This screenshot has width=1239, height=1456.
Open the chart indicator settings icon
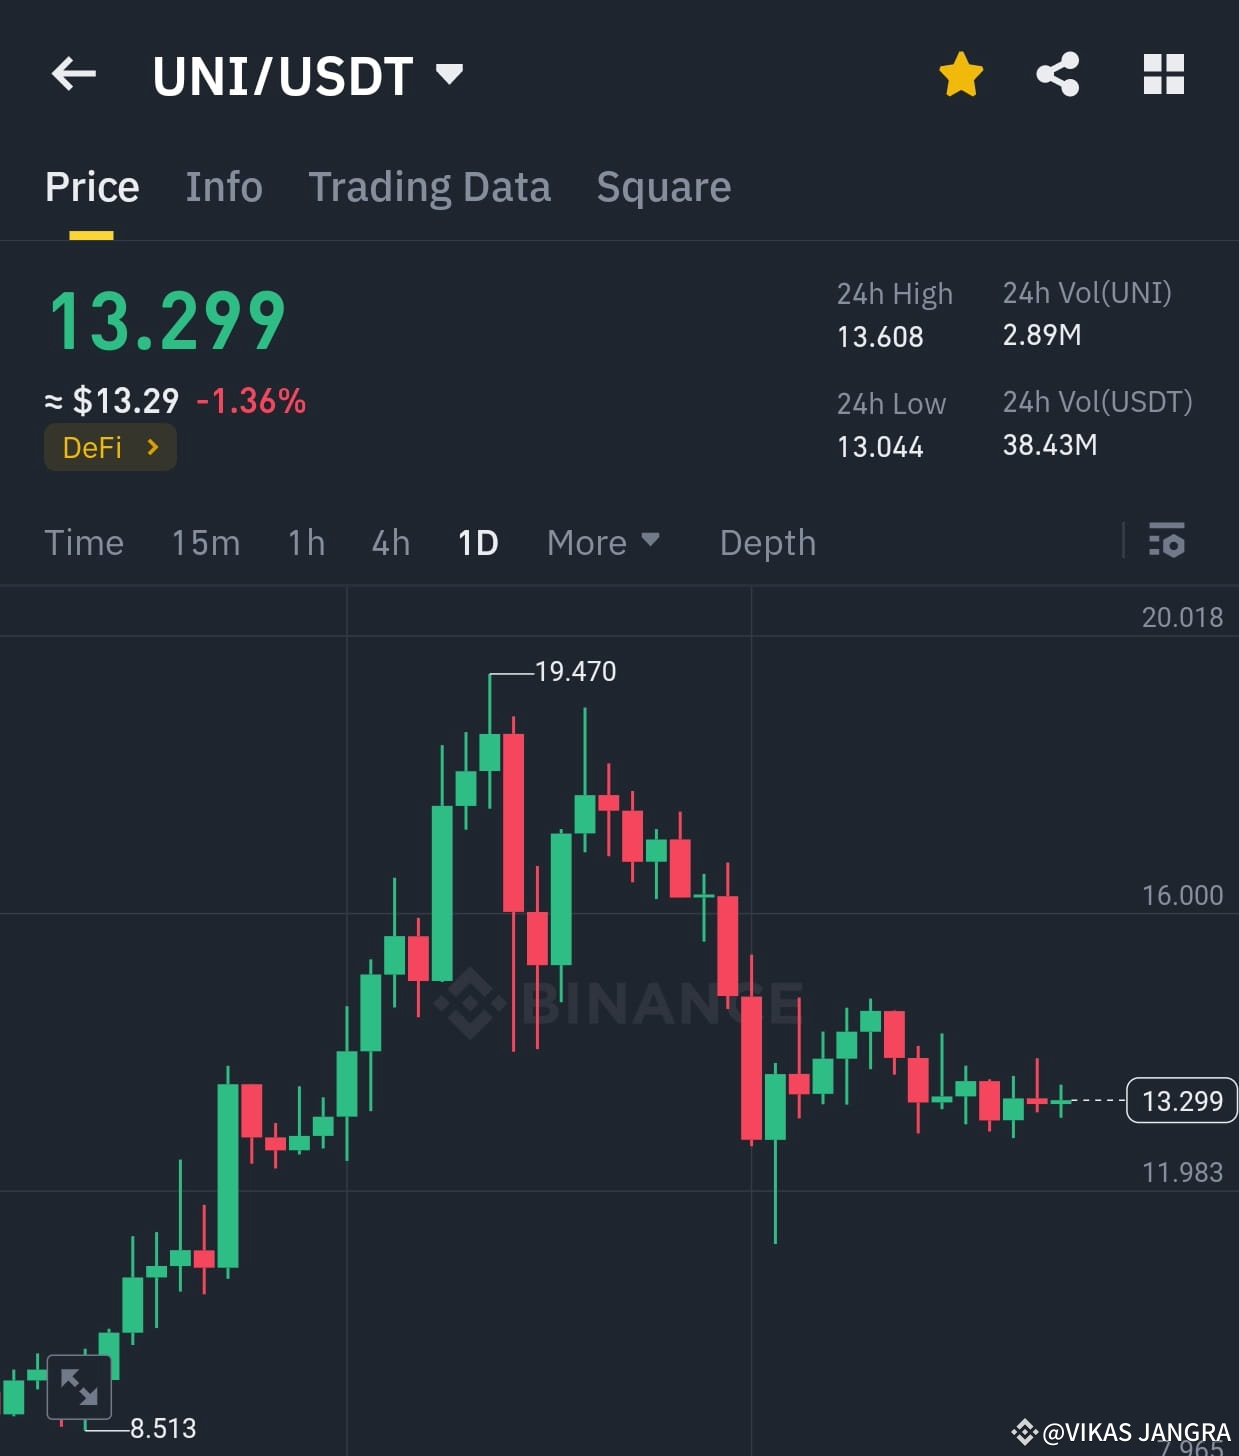[x=1166, y=541]
